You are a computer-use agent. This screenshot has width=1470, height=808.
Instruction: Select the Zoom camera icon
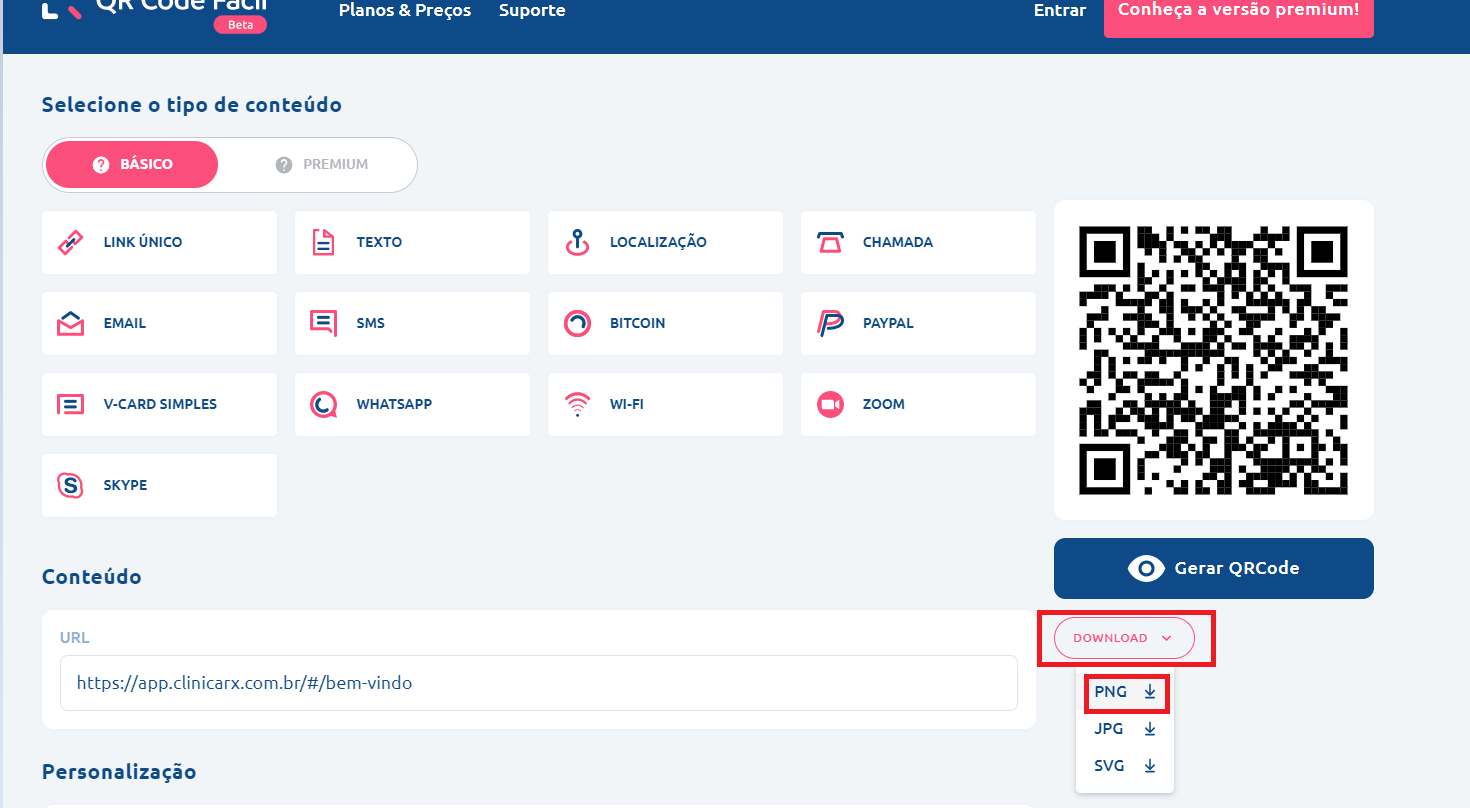[830, 404]
